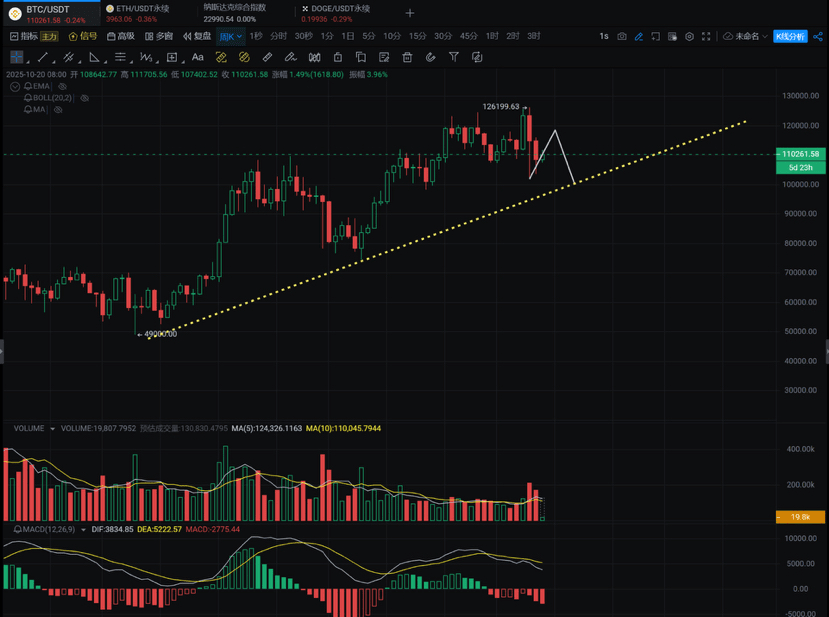Click the trash icon to delete drawings
The width and height of the screenshot is (829, 617).
tap(407, 57)
